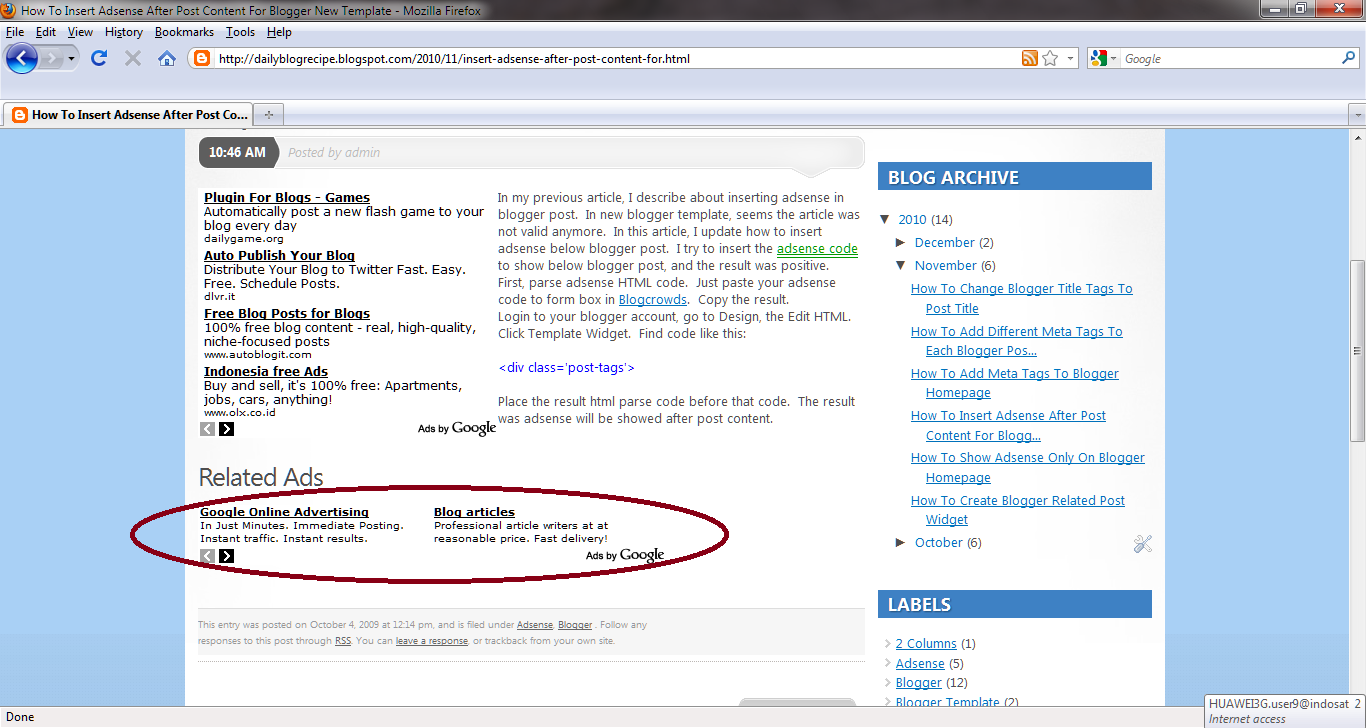Click the bookmark star icon
Image resolution: width=1366 pixels, height=728 pixels.
click(1052, 58)
